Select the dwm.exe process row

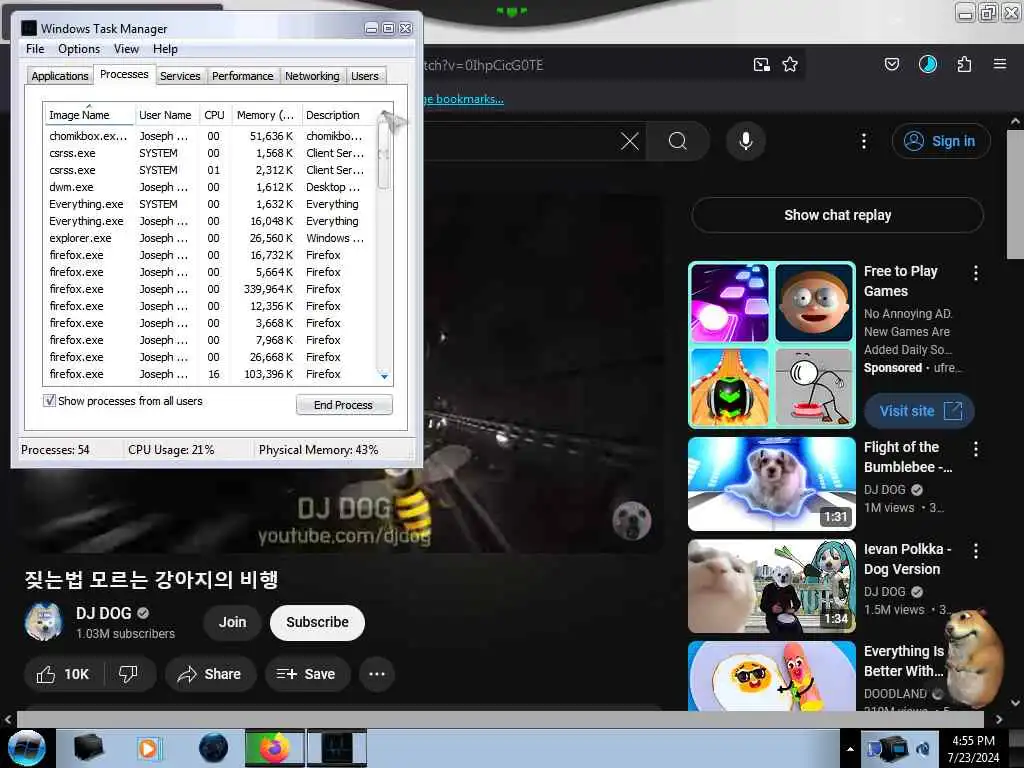[x=208, y=187]
